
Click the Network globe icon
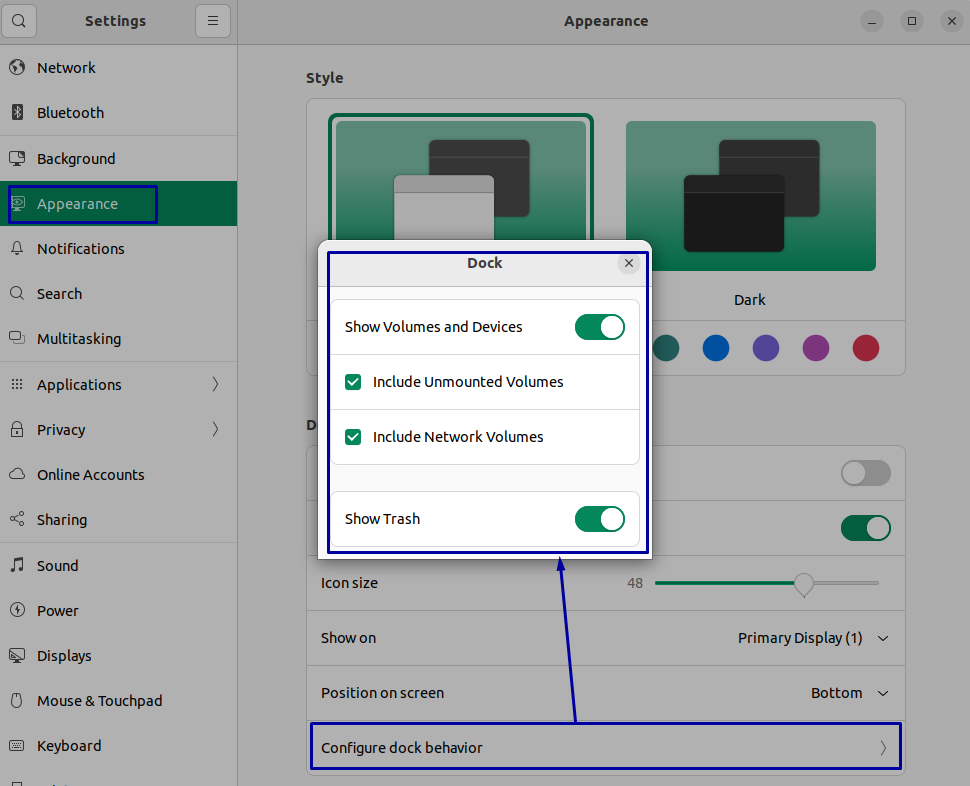pyautogui.click(x=17, y=67)
